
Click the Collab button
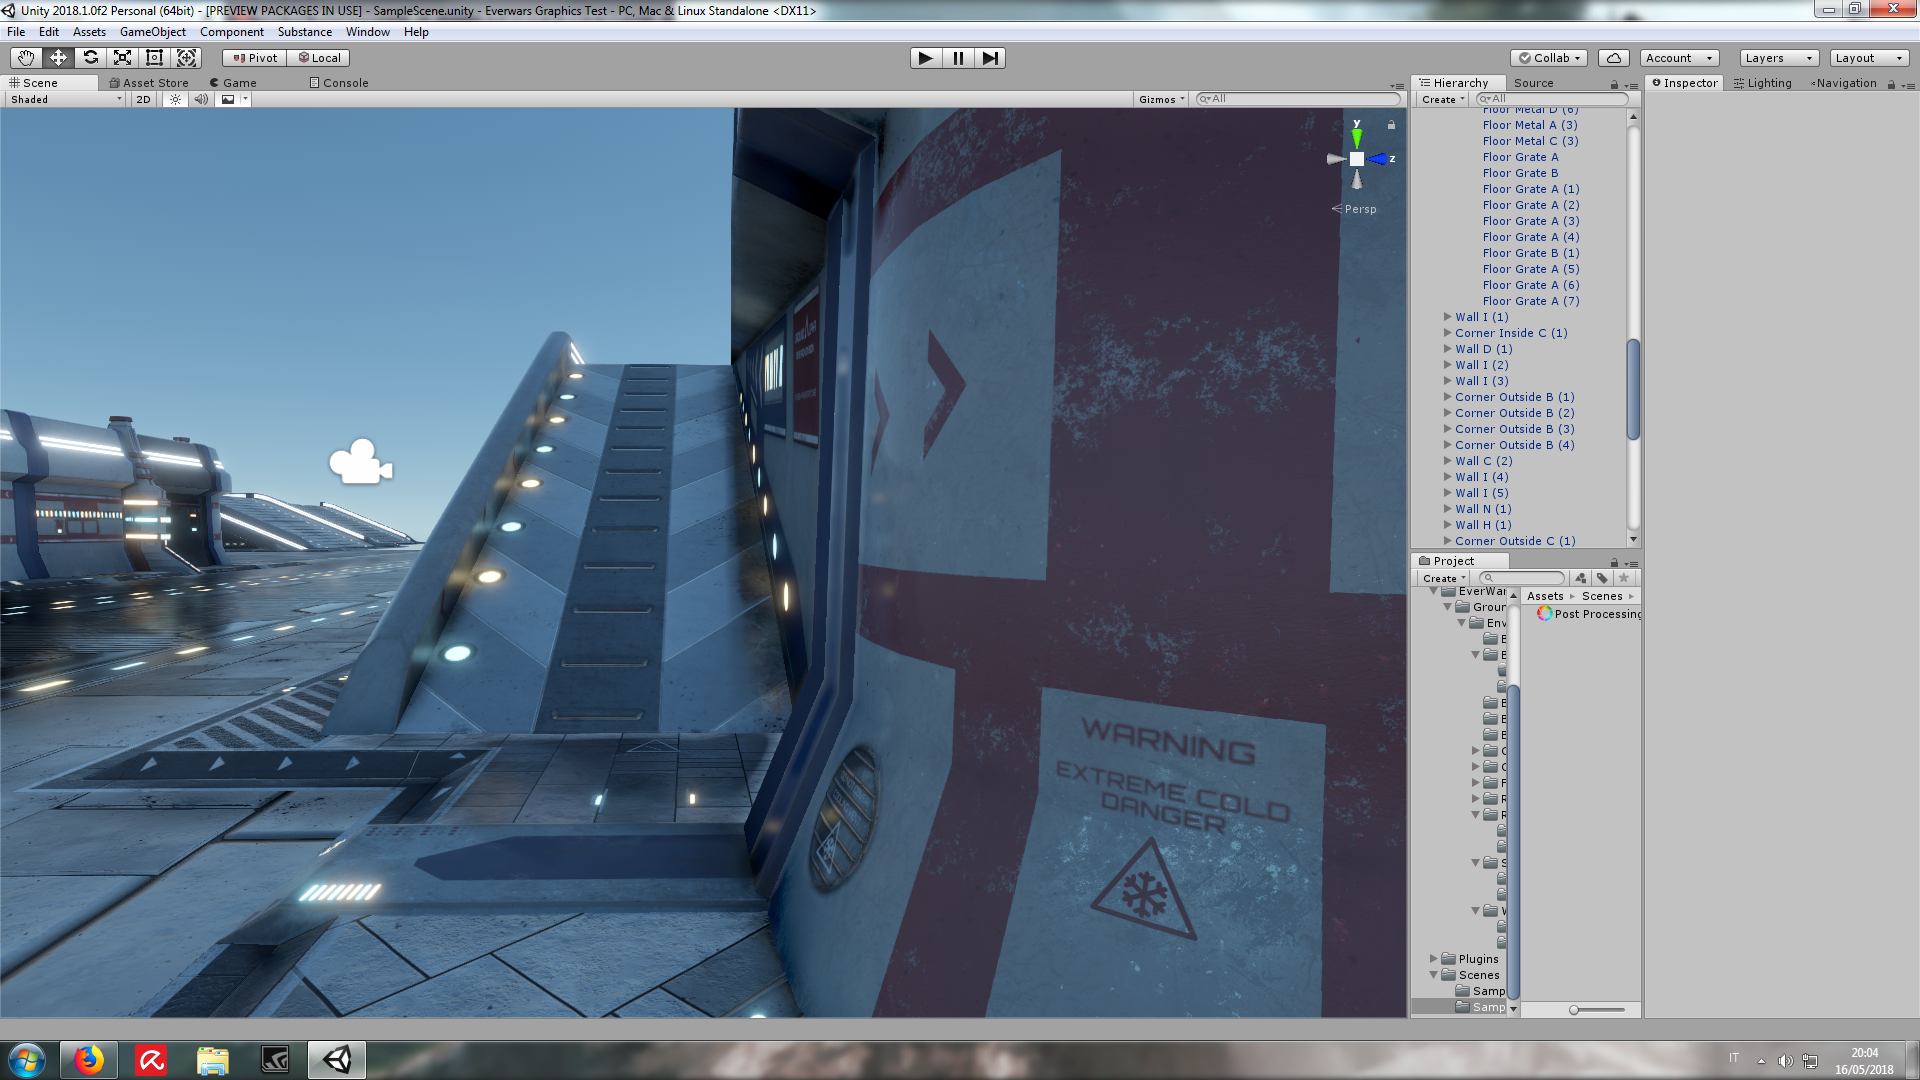1550,58
